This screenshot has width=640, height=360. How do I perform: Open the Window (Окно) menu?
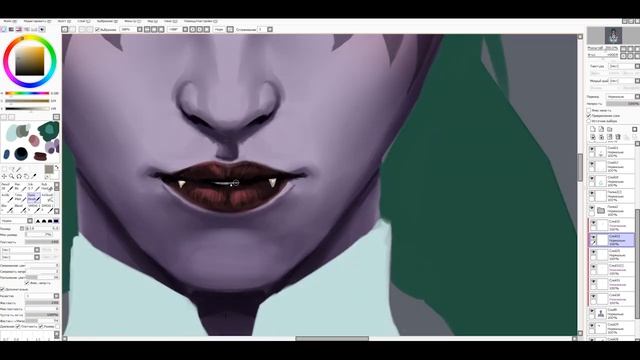point(171,21)
